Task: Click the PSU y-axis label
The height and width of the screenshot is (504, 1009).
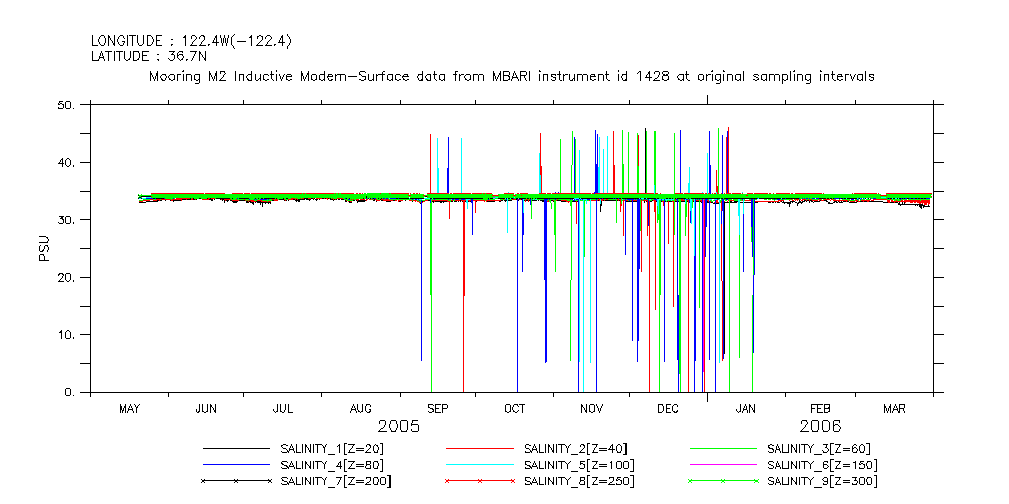Action: [44, 248]
